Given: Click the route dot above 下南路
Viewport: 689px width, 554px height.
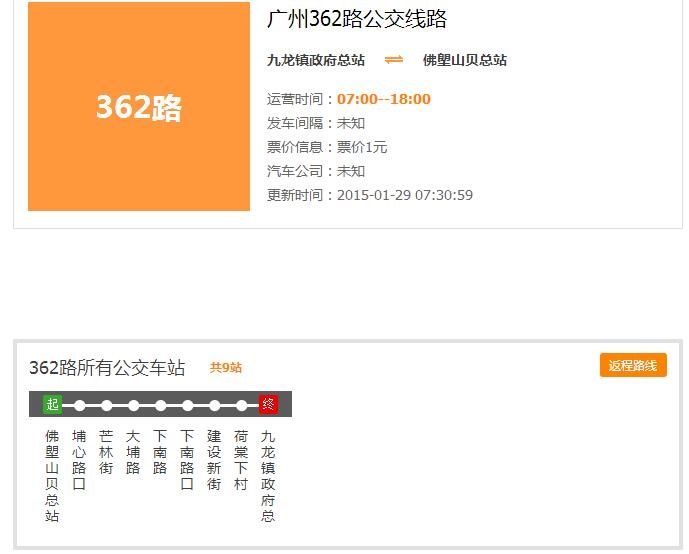Looking at the screenshot, I should point(160,405).
